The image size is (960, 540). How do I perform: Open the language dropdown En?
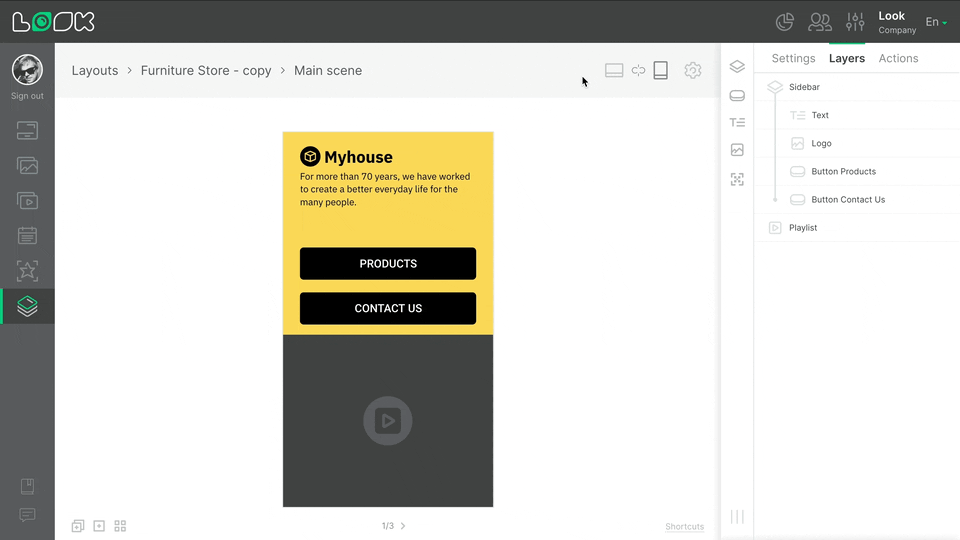(936, 22)
